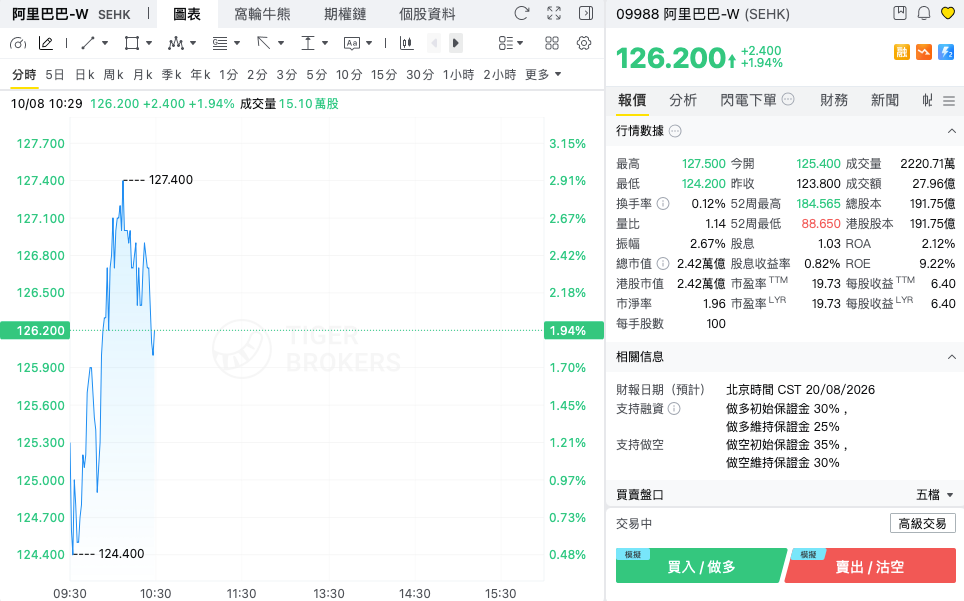This screenshot has height=601, width=964.
Task: Open 五檔 order book depth dropdown
Action: tap(934, 495)
